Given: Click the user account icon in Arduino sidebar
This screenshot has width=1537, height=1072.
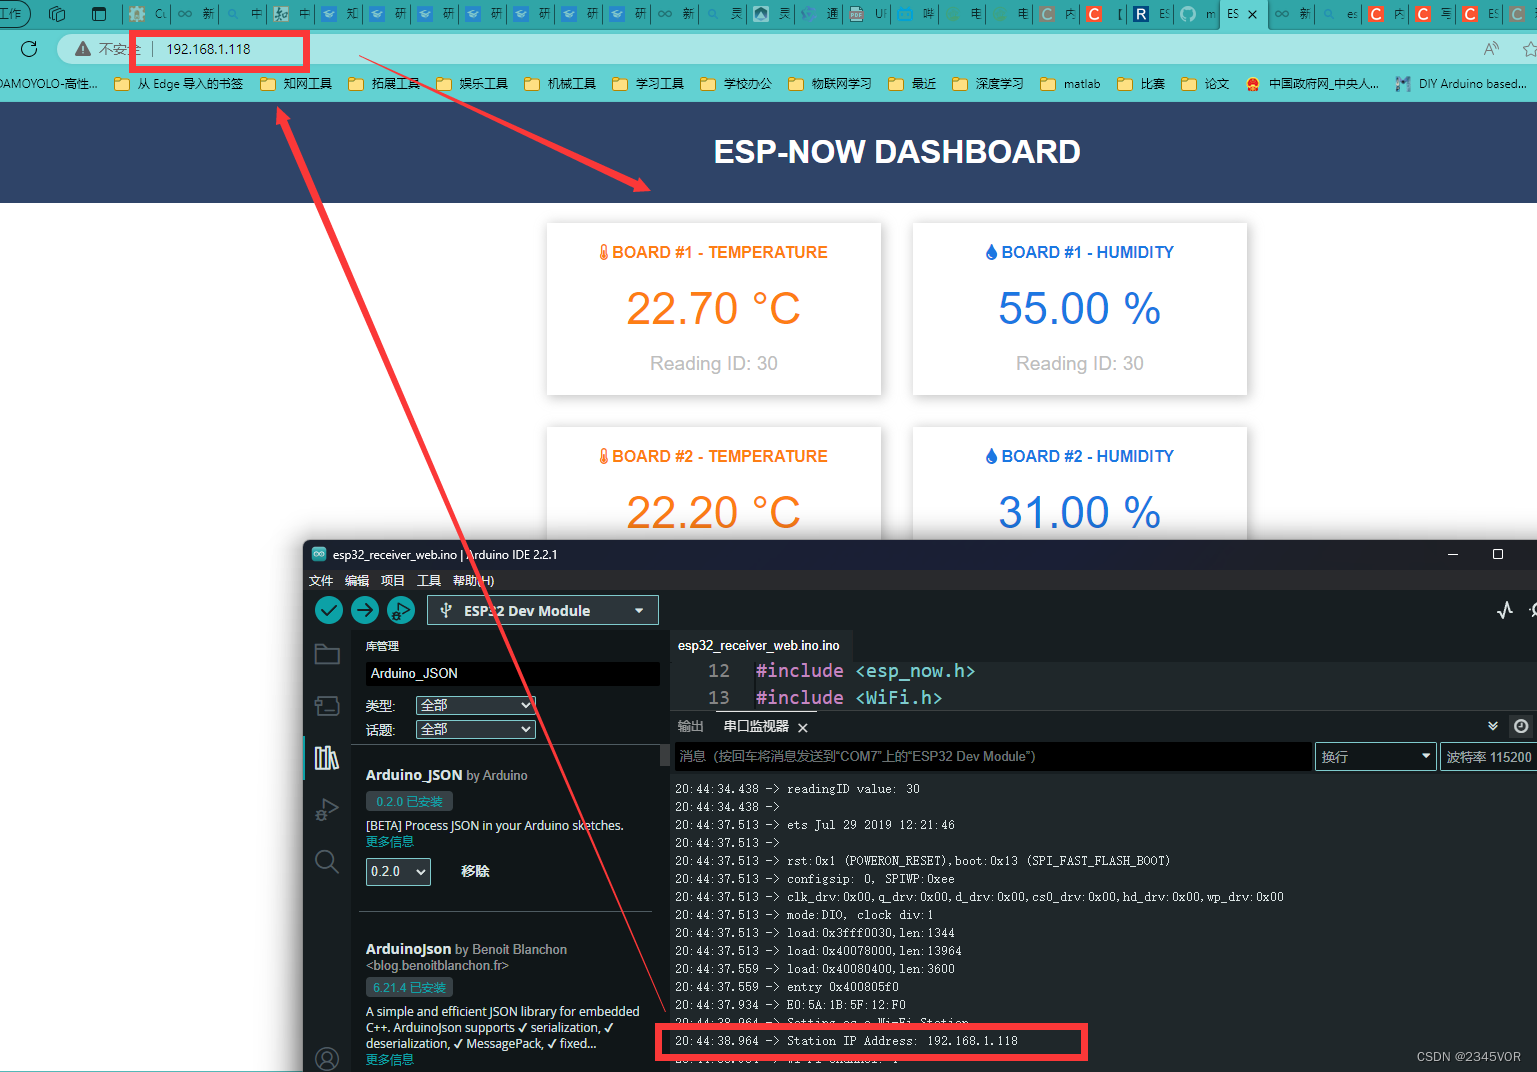Looking at the screenshot, I should tap(327, 1058).
